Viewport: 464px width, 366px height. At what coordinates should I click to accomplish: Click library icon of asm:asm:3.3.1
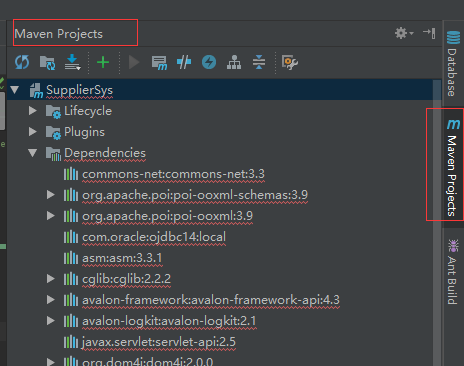pos(71,258)
